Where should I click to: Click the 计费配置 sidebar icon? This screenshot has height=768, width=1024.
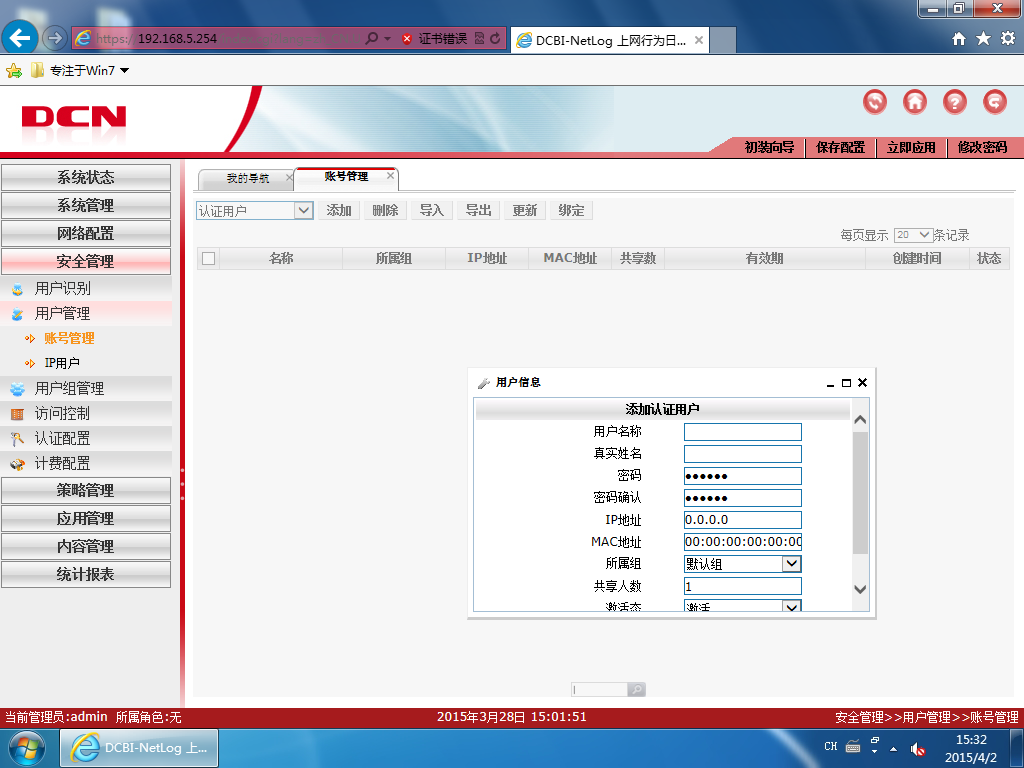(x=18, y=464)
